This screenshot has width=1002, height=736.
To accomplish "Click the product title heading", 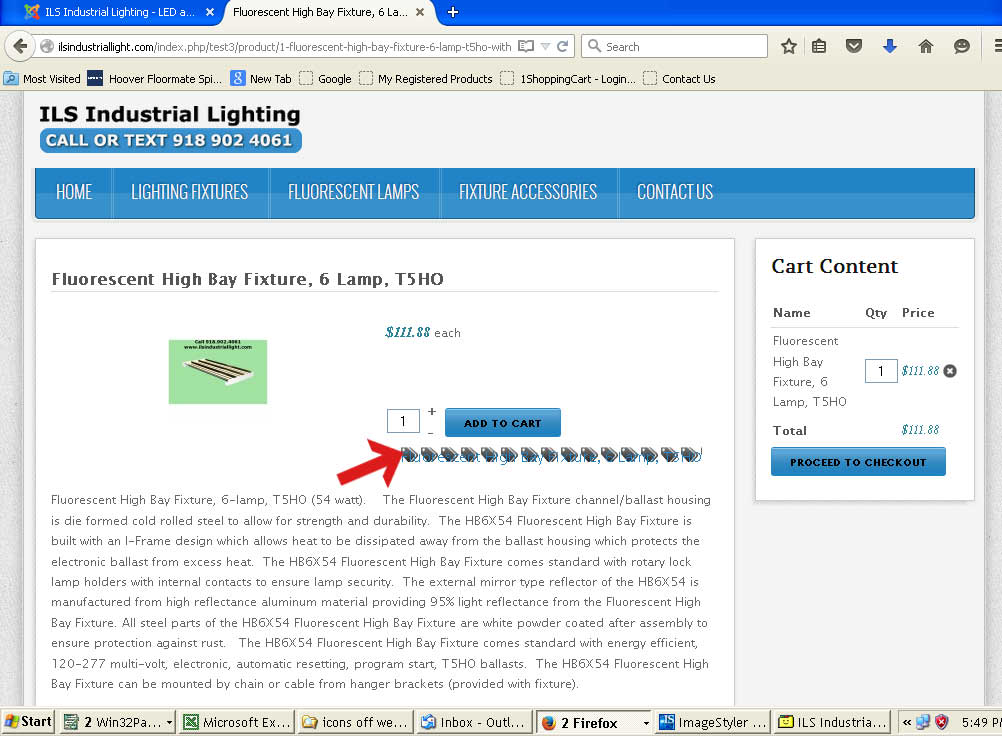I will pyautogui.click(x=247, y=279).
